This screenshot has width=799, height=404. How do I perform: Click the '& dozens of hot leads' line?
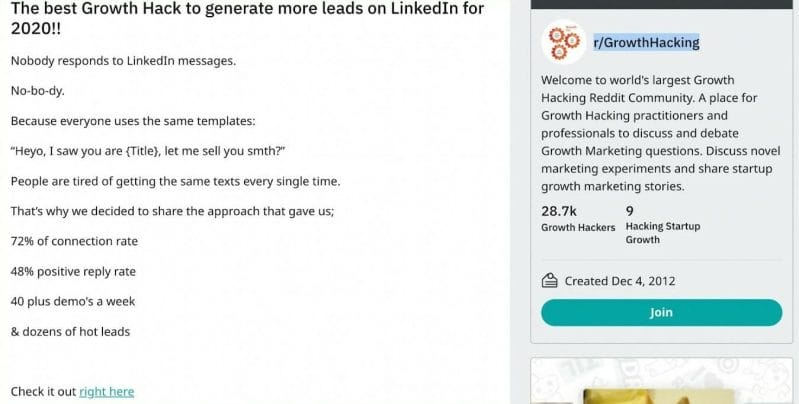click(70, 331)
